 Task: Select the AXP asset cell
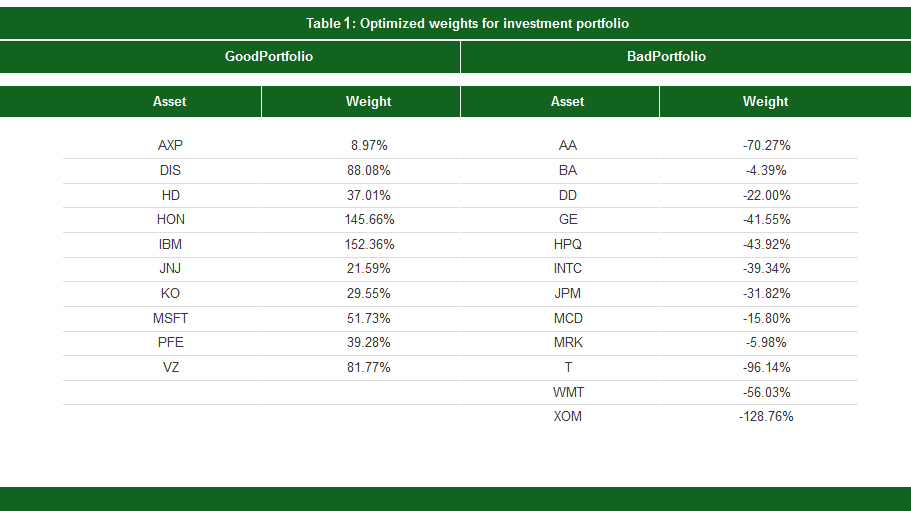tap(170, 146)
